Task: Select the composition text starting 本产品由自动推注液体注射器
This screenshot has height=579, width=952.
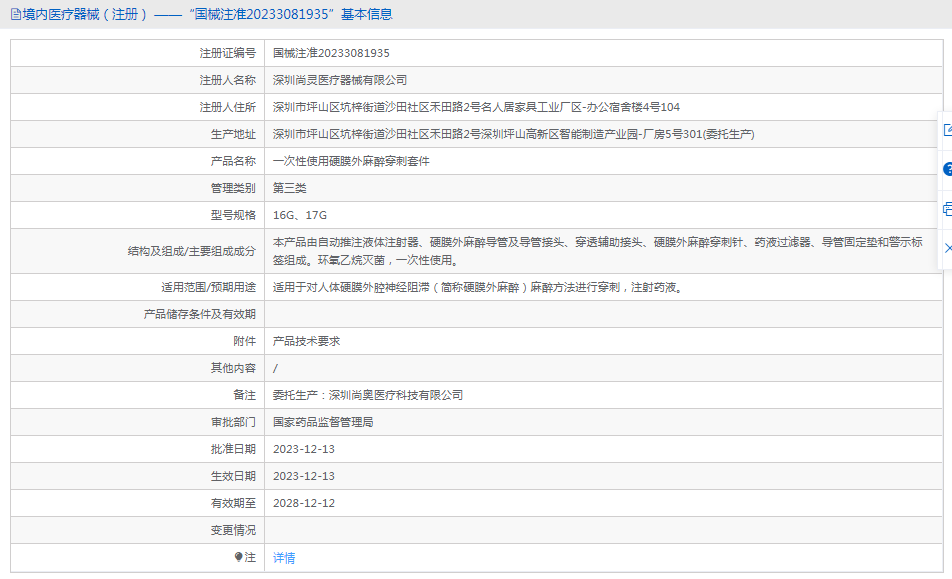Action: coord(598,251)
